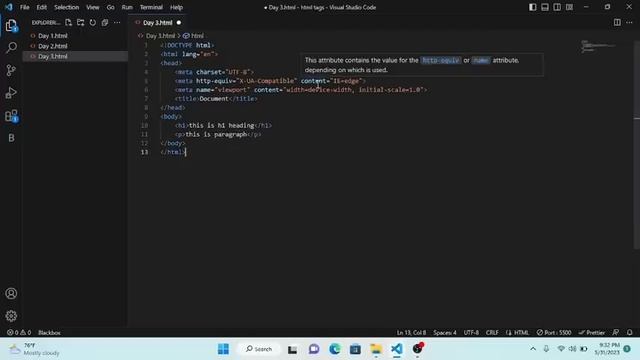Click errors and warnings count in status bar
Screen dimensions: 640x360
(19, 333)
